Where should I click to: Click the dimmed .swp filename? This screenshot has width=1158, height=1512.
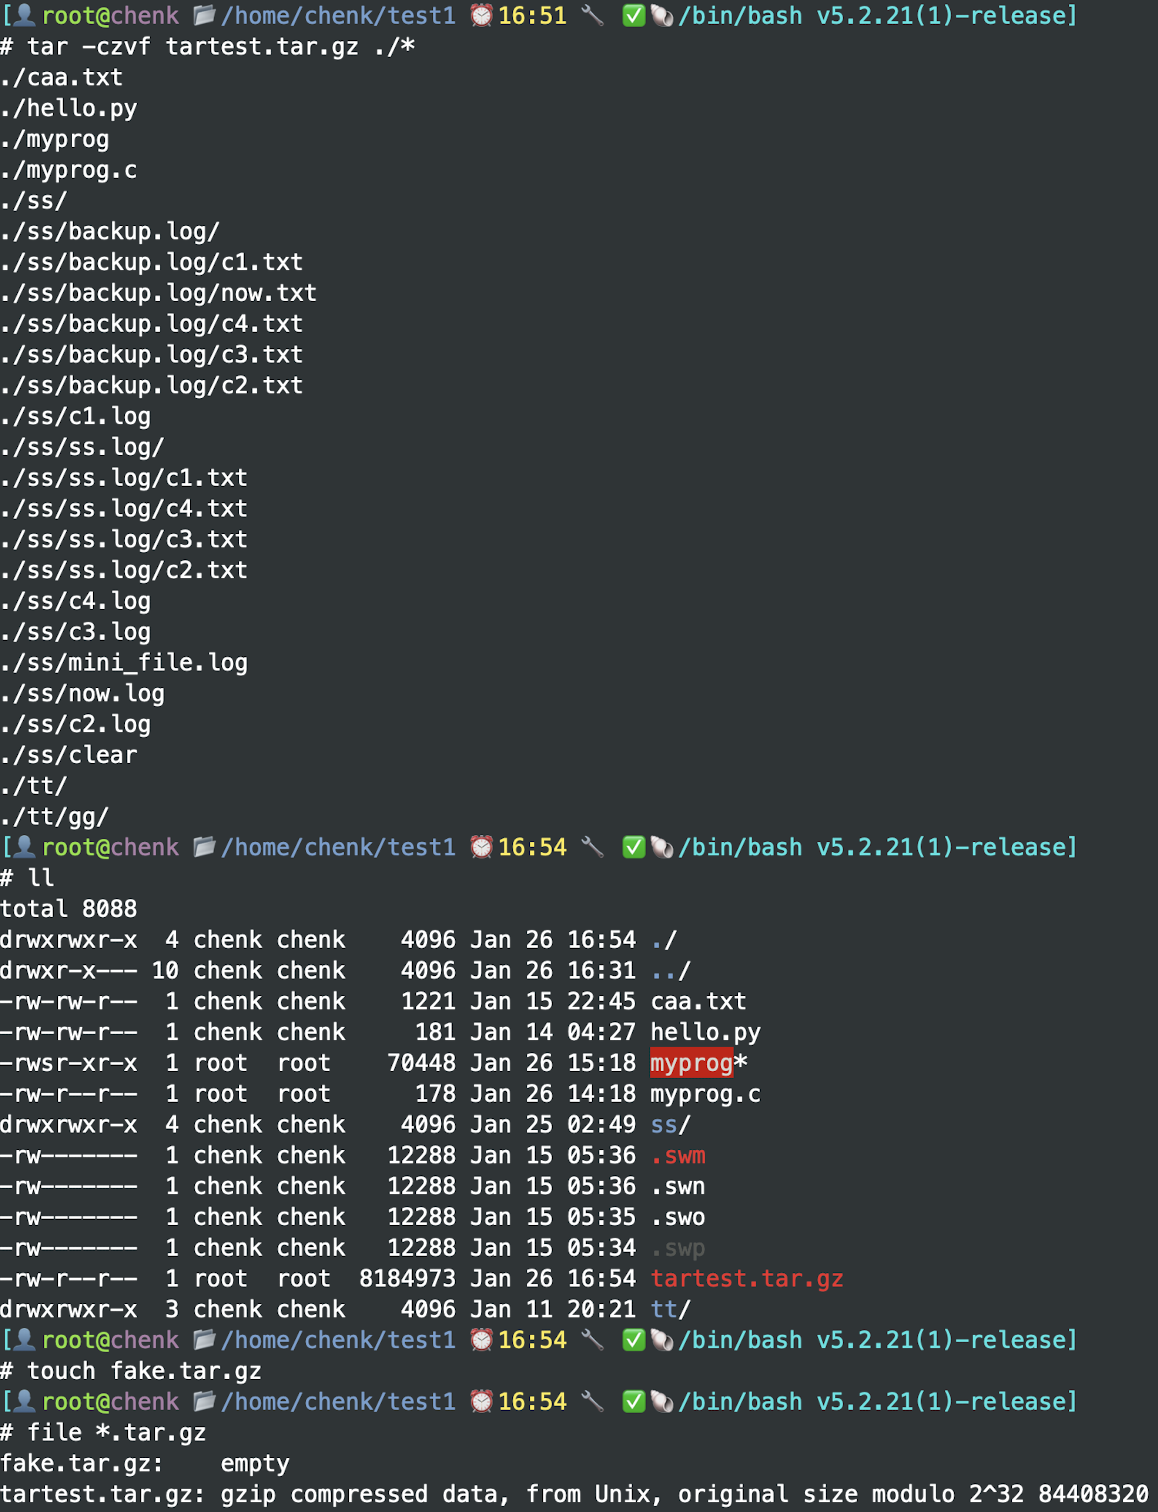[678, 1248]
